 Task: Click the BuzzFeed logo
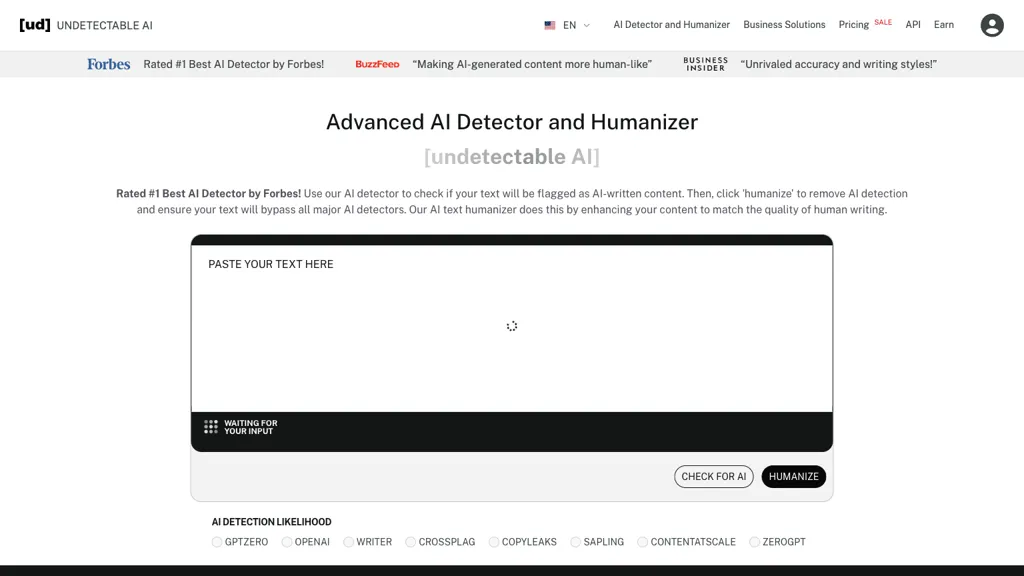coord(377,64)
